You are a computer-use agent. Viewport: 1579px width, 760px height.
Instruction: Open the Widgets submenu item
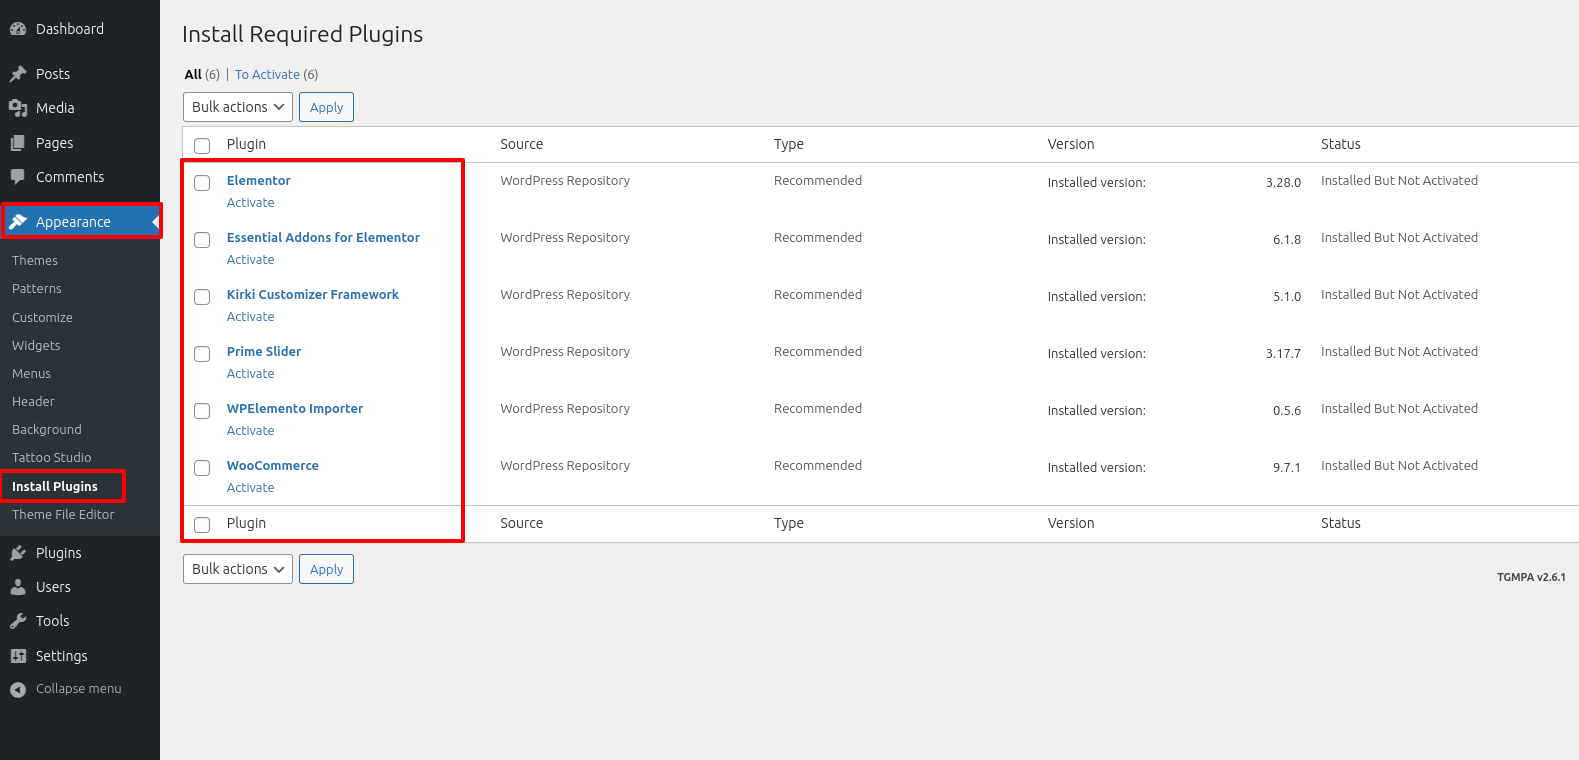pos(36,345)
